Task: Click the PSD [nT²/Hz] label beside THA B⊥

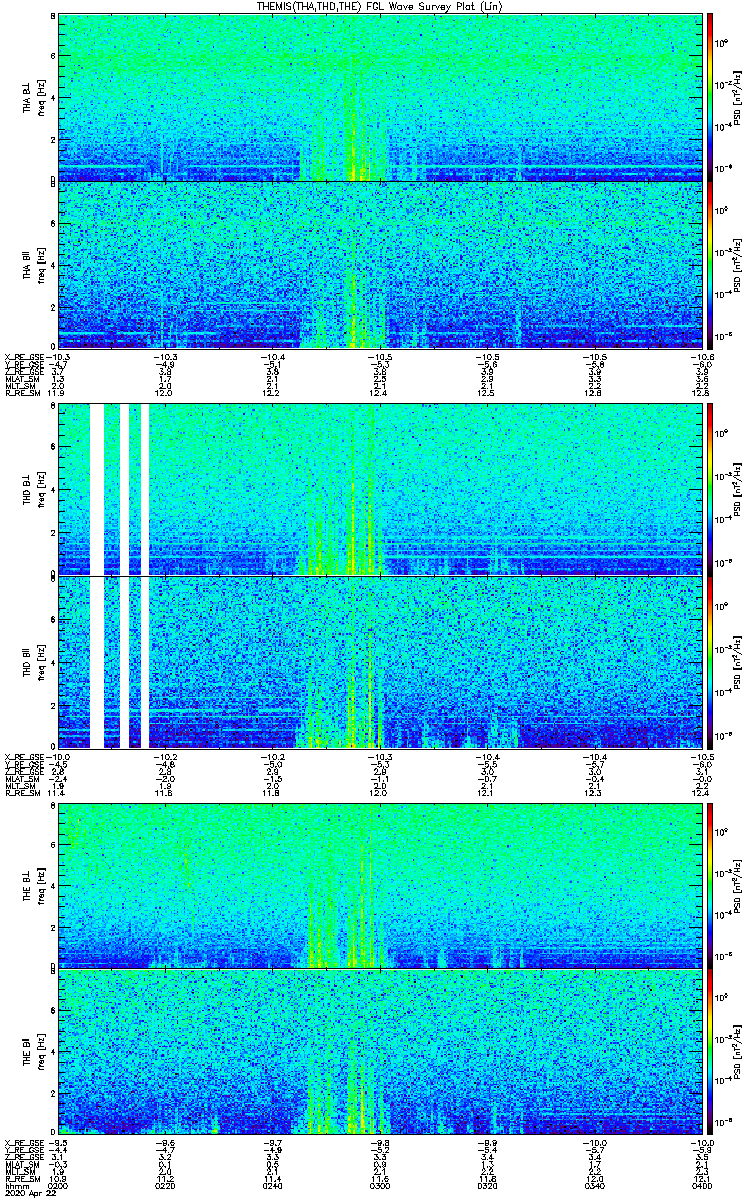Action: click(739, 97)
